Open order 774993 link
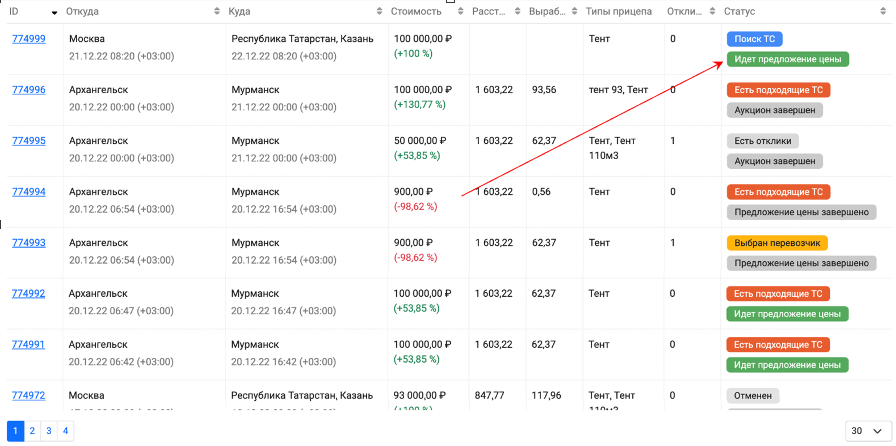 (x=29, y=243)
